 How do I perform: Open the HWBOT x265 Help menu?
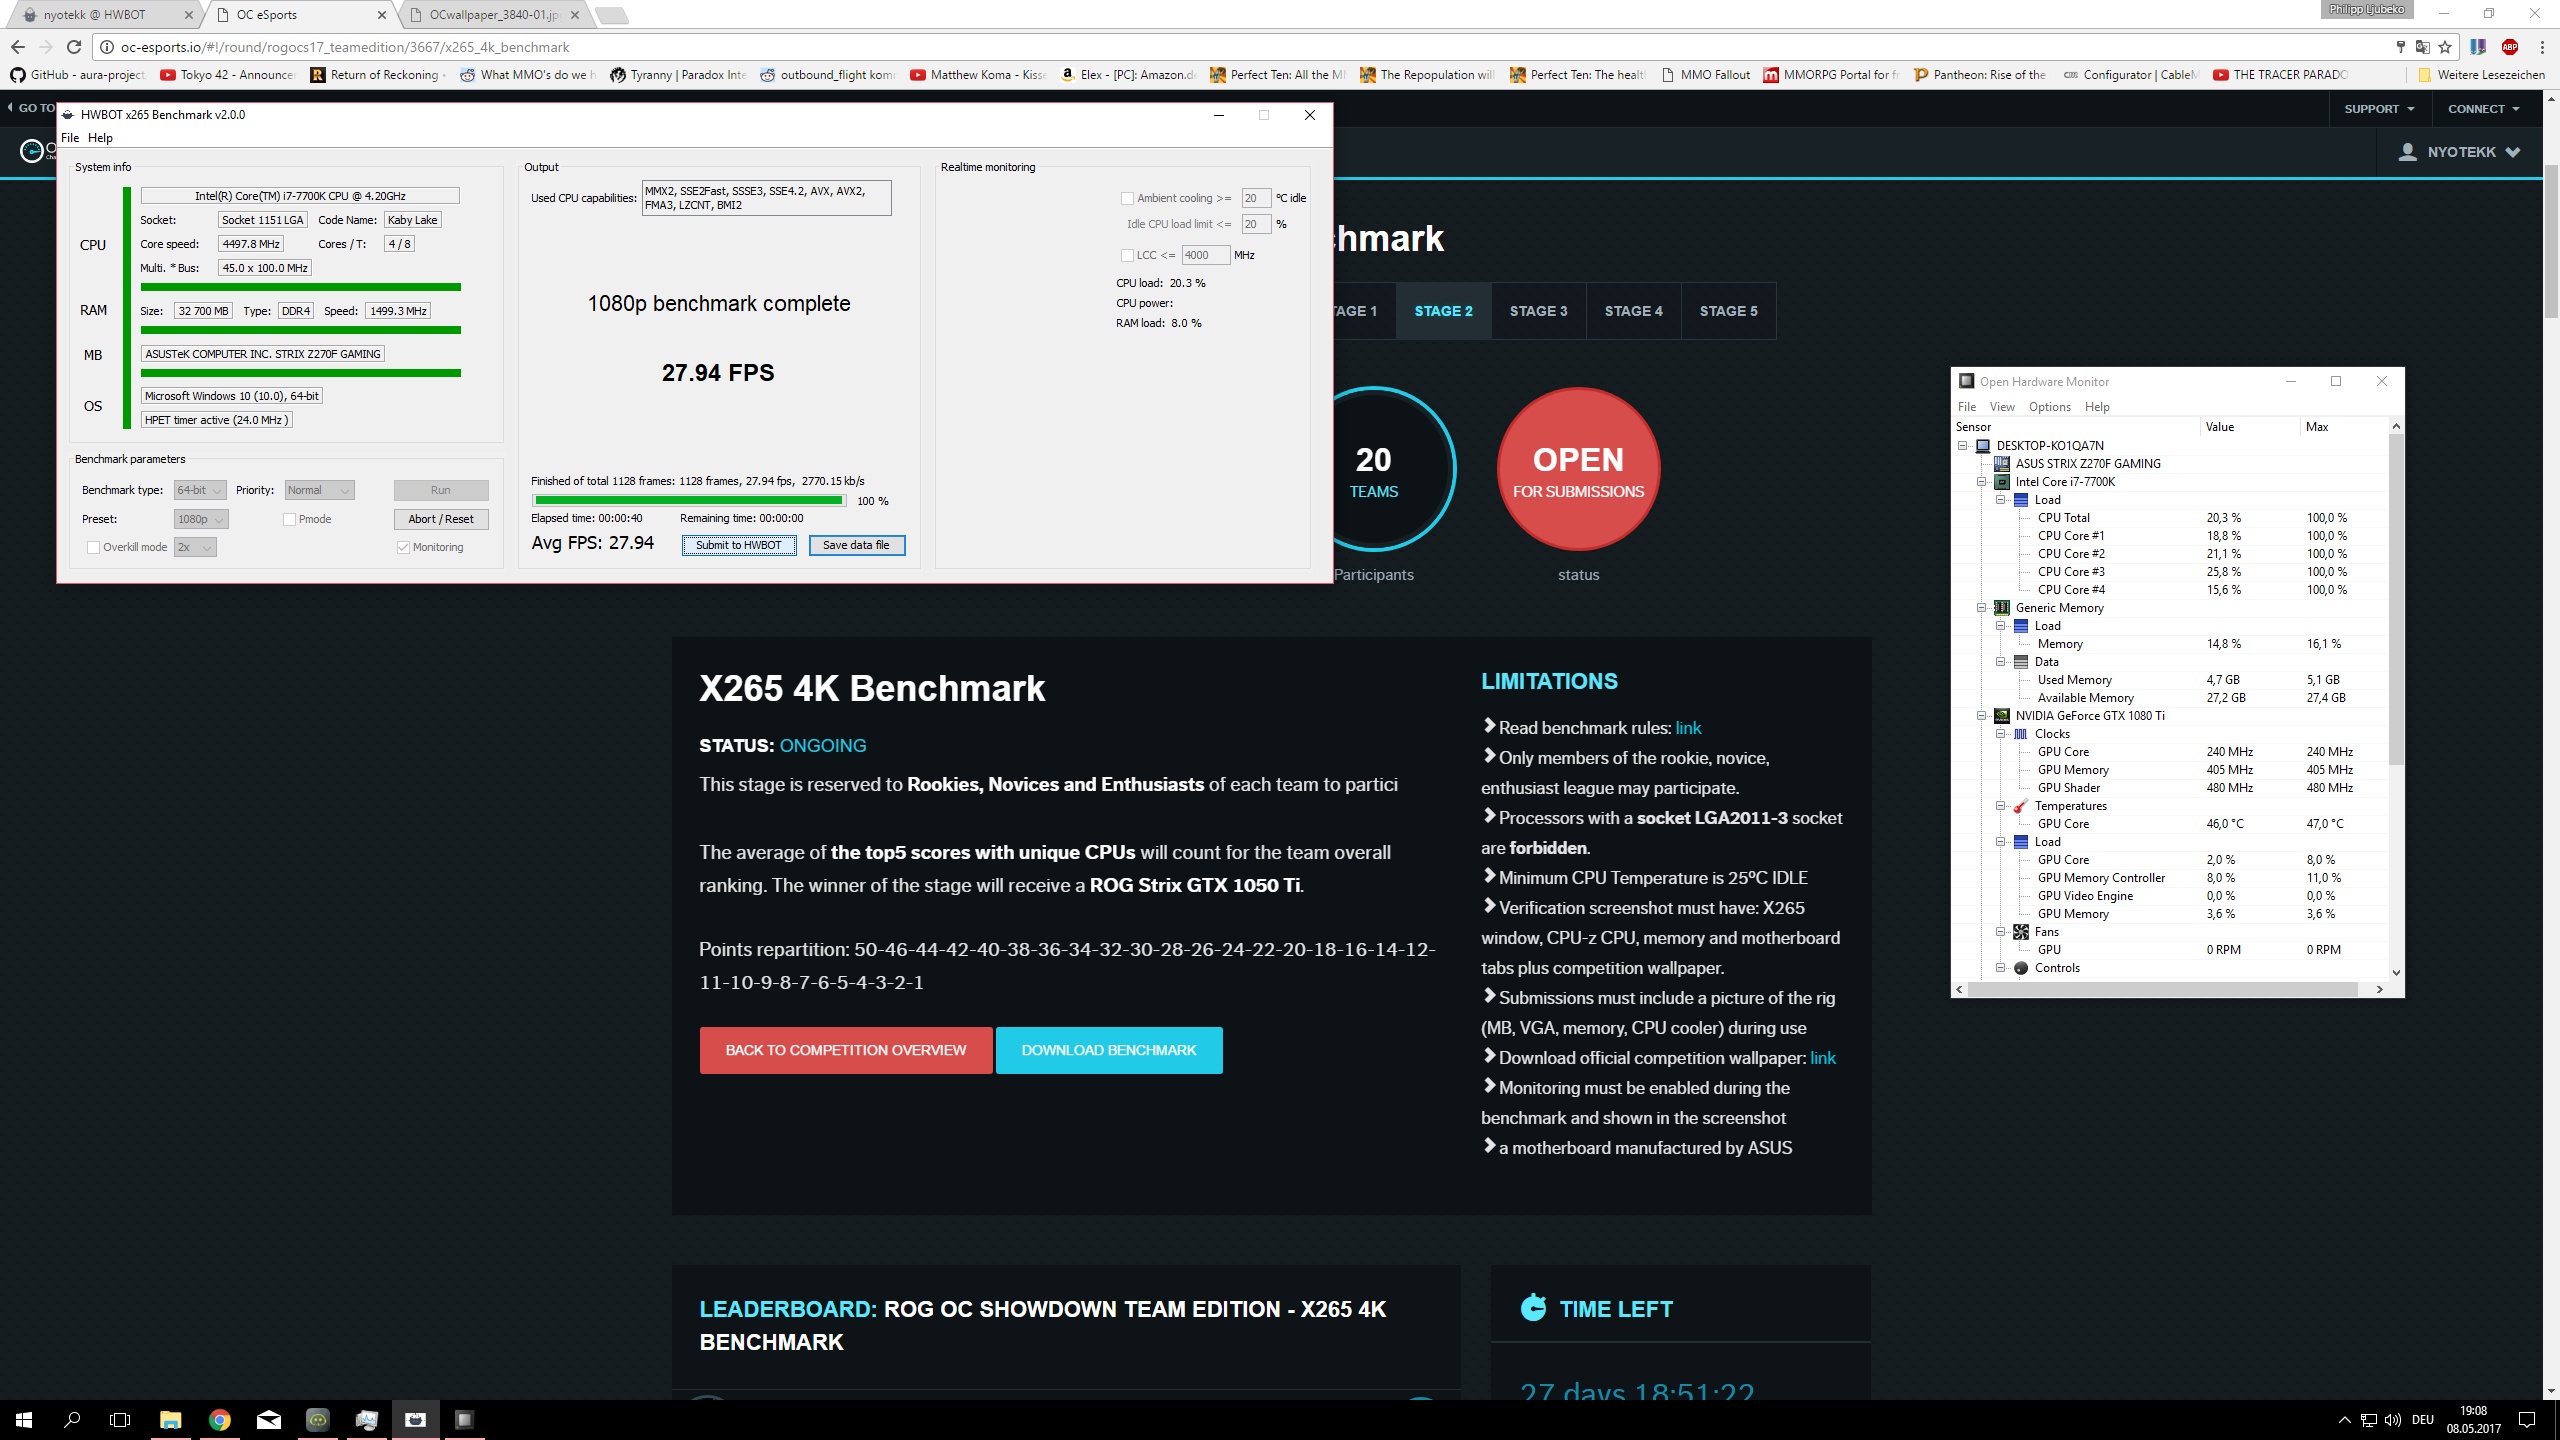100,138
